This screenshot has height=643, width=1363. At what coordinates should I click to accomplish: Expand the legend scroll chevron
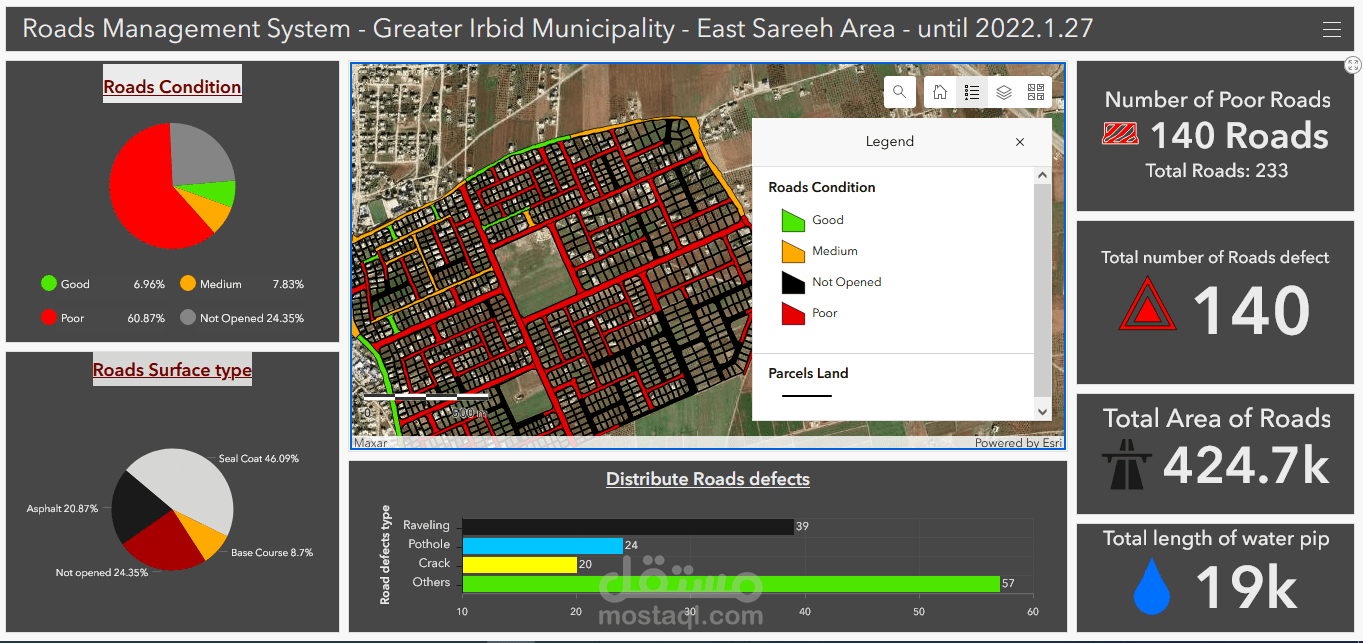(x=1042, y=410)
